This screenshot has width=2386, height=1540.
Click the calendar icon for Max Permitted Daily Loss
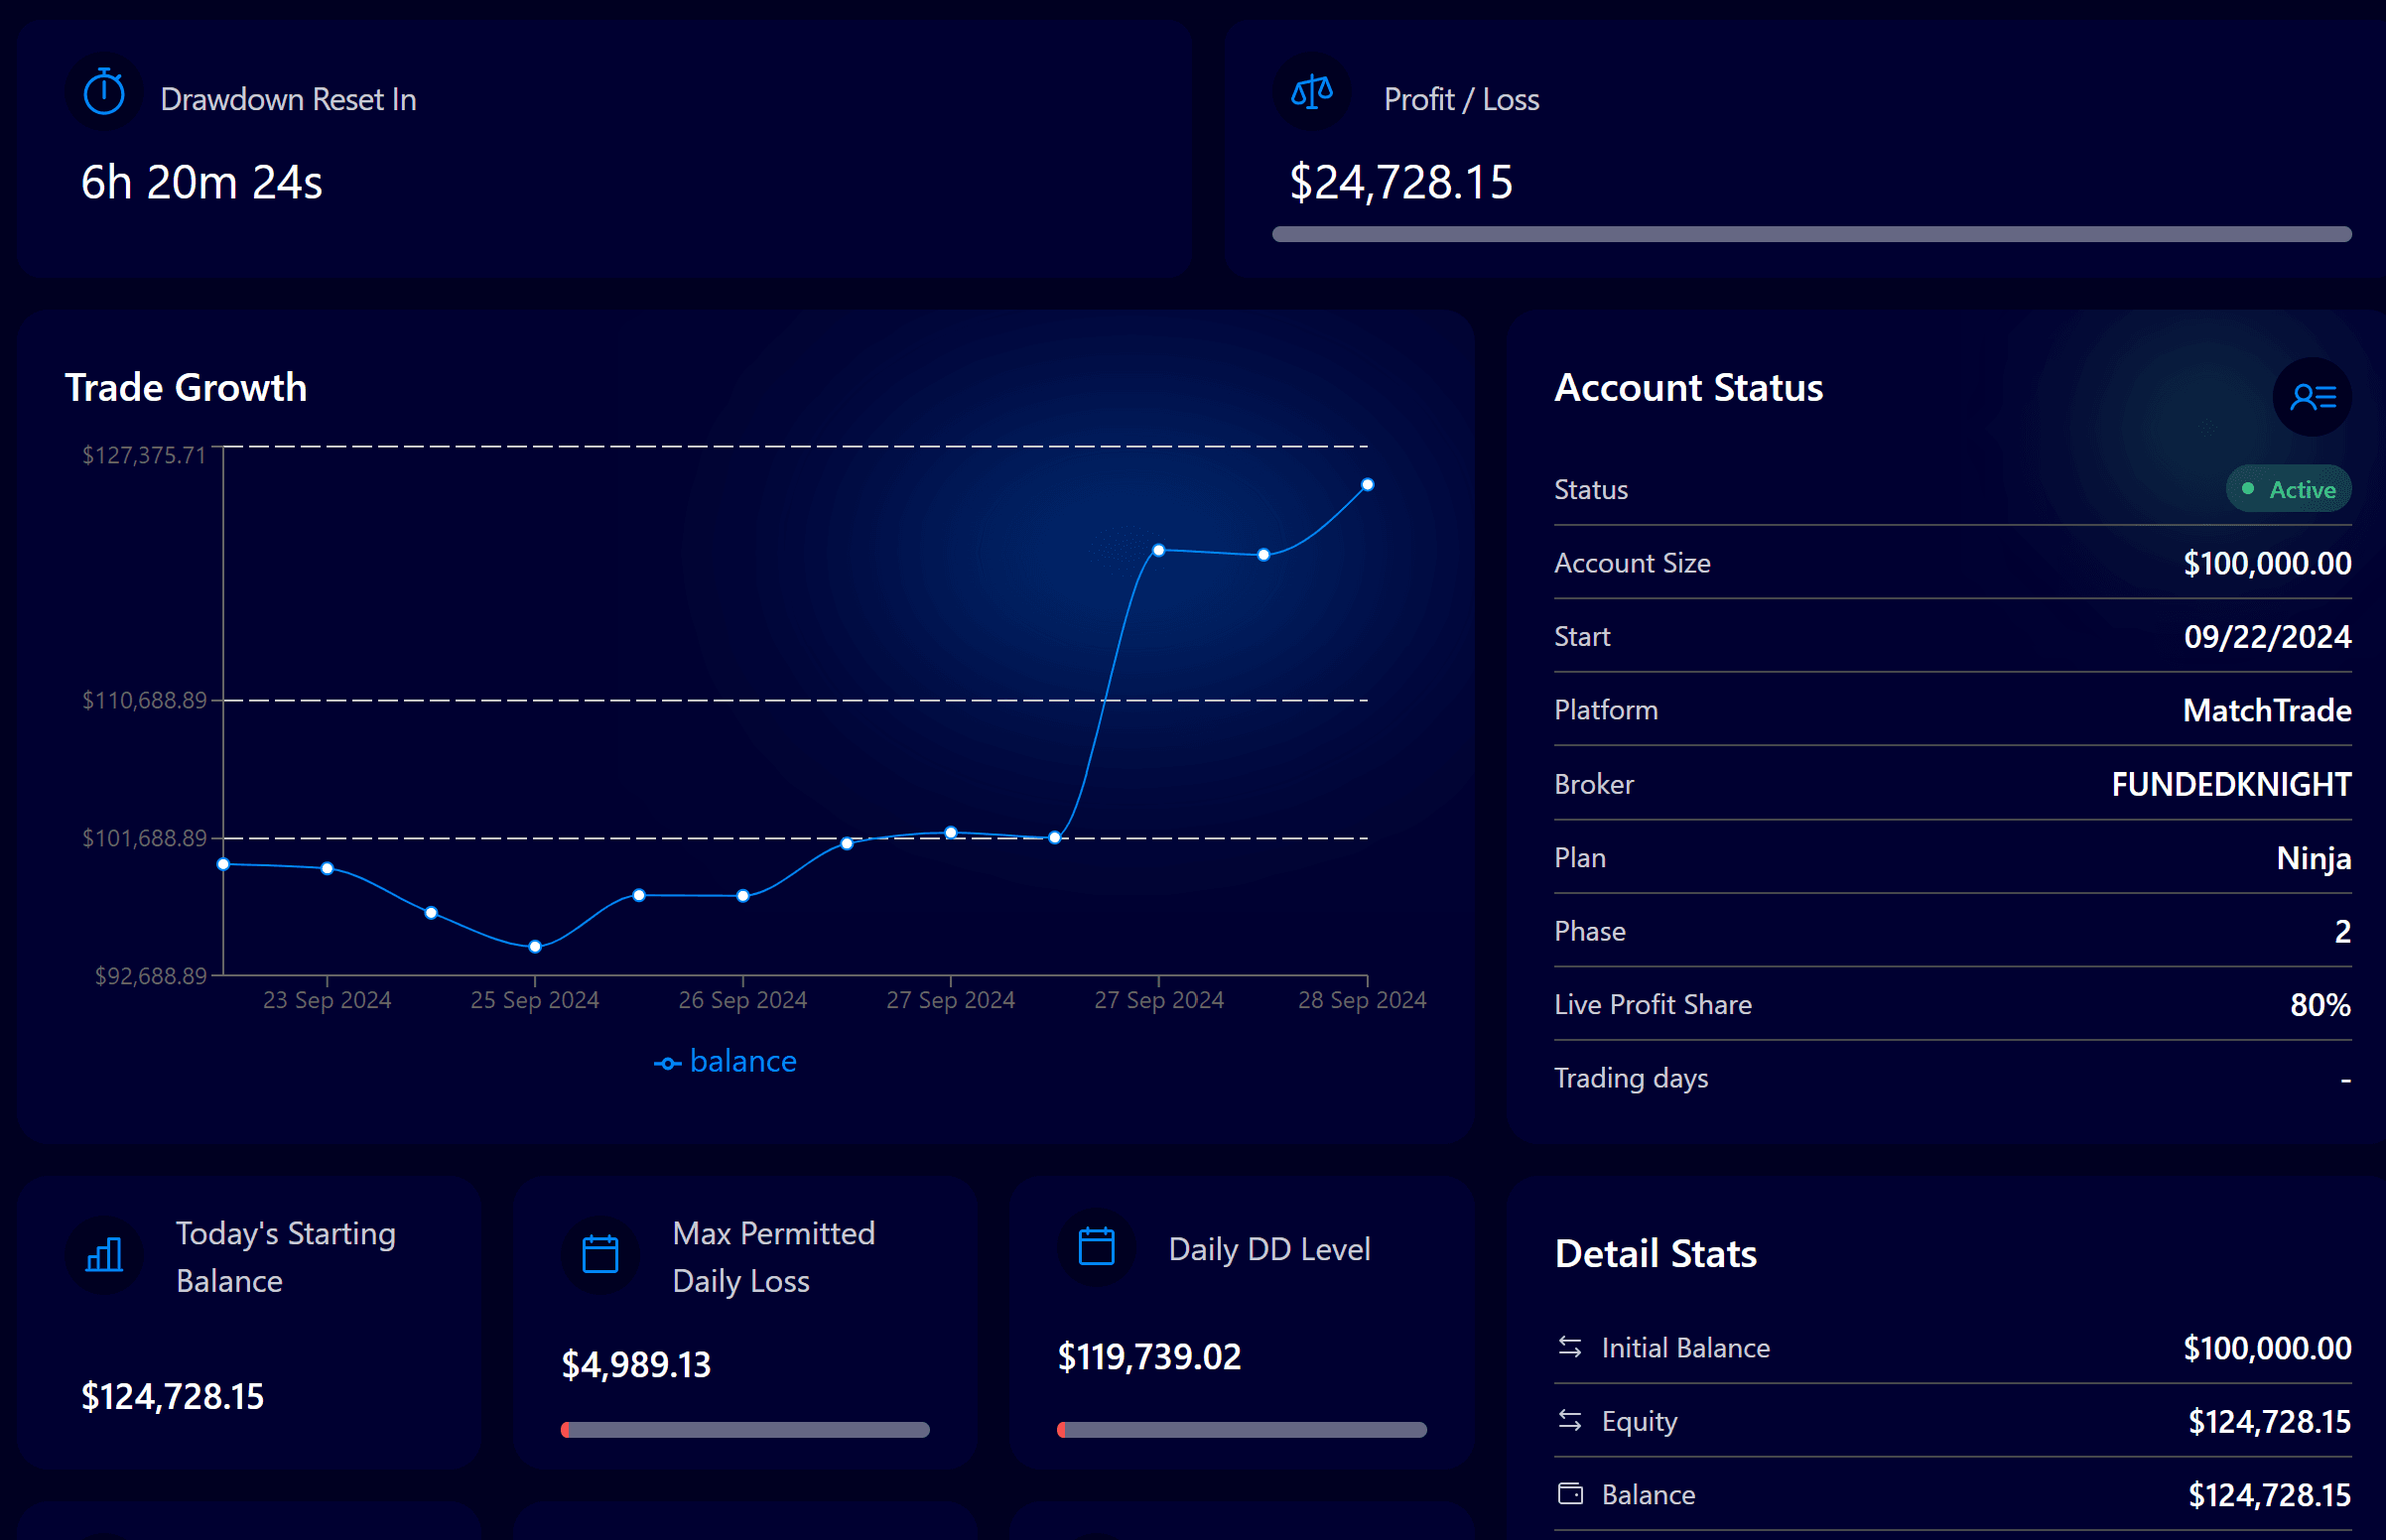(600, 1254)
